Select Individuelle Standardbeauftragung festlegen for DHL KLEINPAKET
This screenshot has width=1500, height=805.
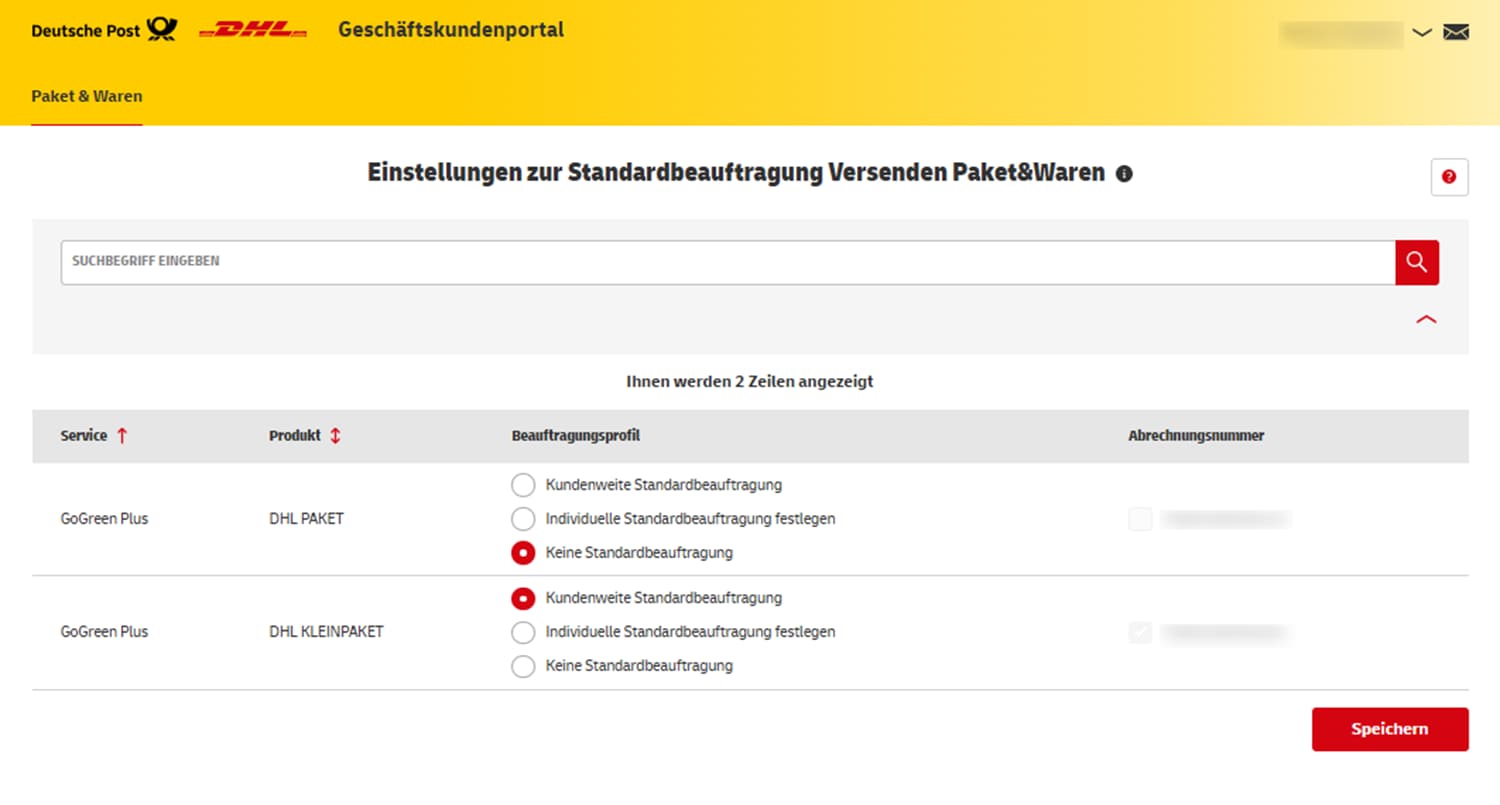click(523, 632)
